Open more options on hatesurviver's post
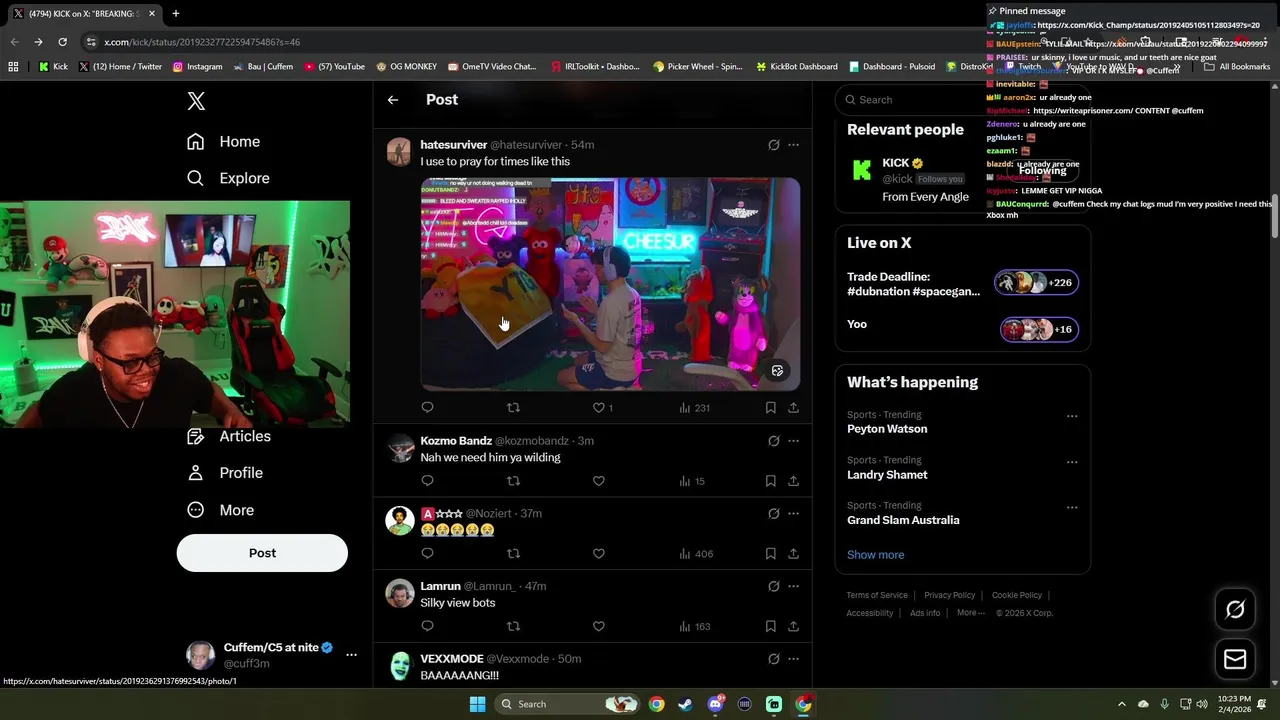Viewport: 1280px width, 720px height. coord(793,145)
